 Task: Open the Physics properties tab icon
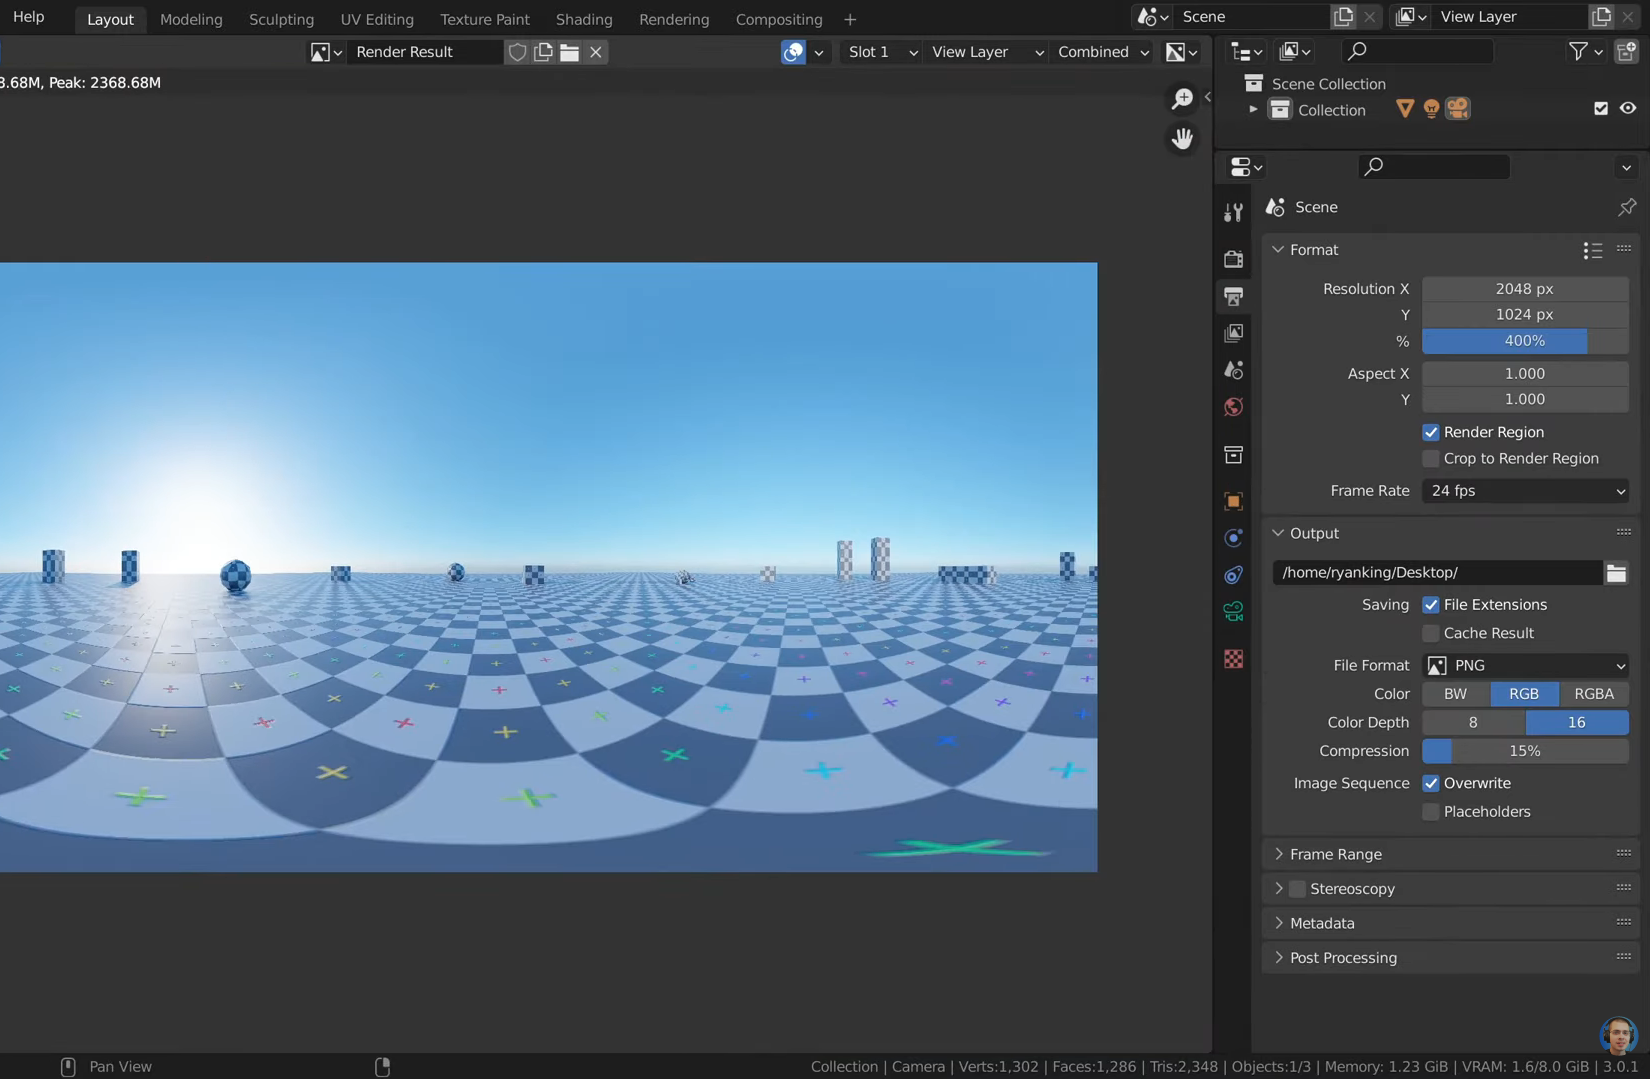pos(1233,538)
